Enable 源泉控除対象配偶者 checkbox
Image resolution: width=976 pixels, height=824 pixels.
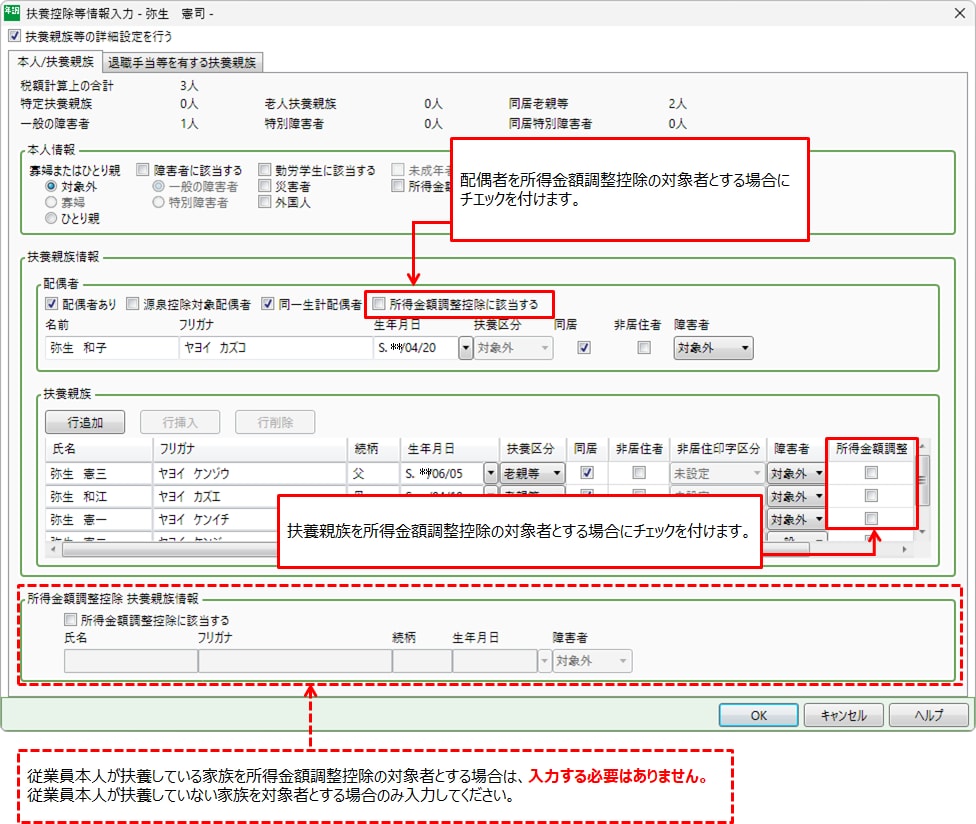click(133, 304)
